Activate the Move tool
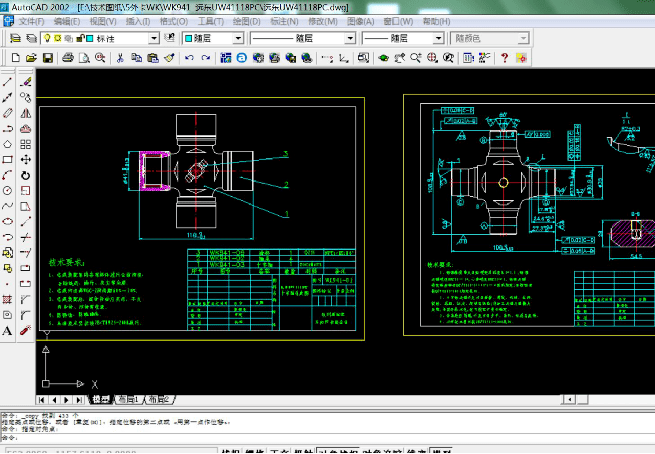 tap(26, 159)
